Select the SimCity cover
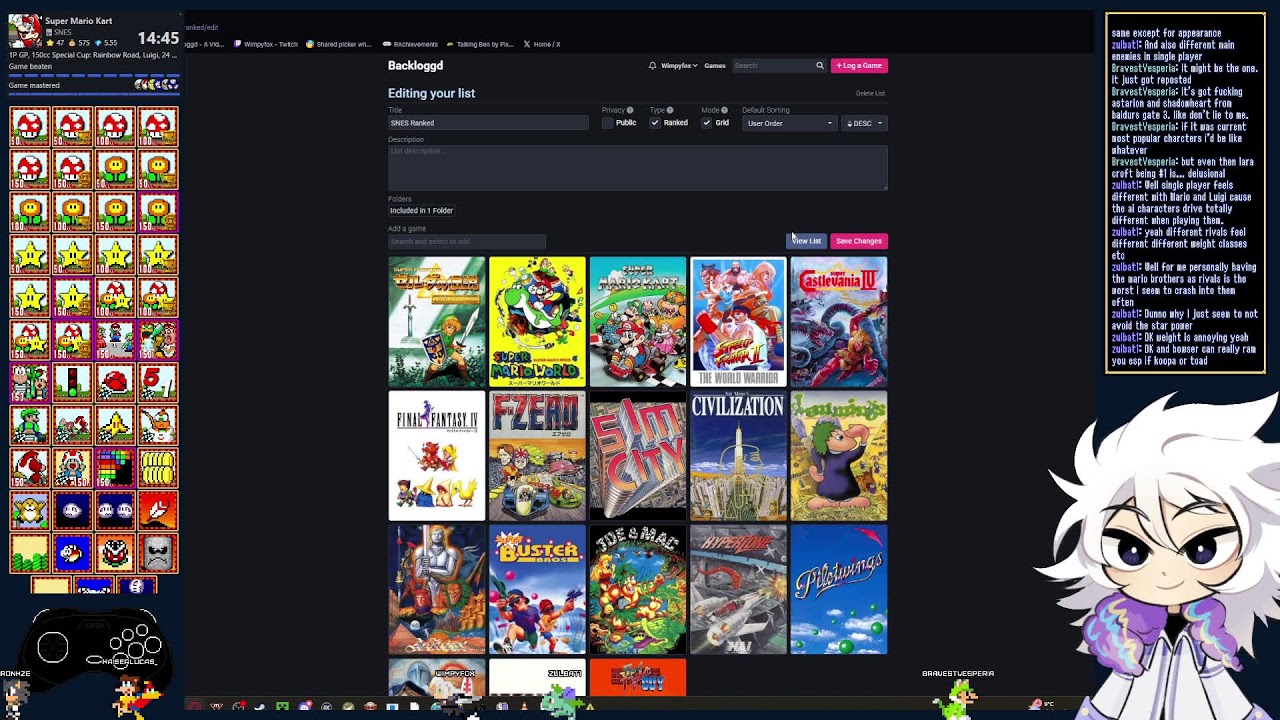This screenshot has width=1280, height=720. coord(638,456)
